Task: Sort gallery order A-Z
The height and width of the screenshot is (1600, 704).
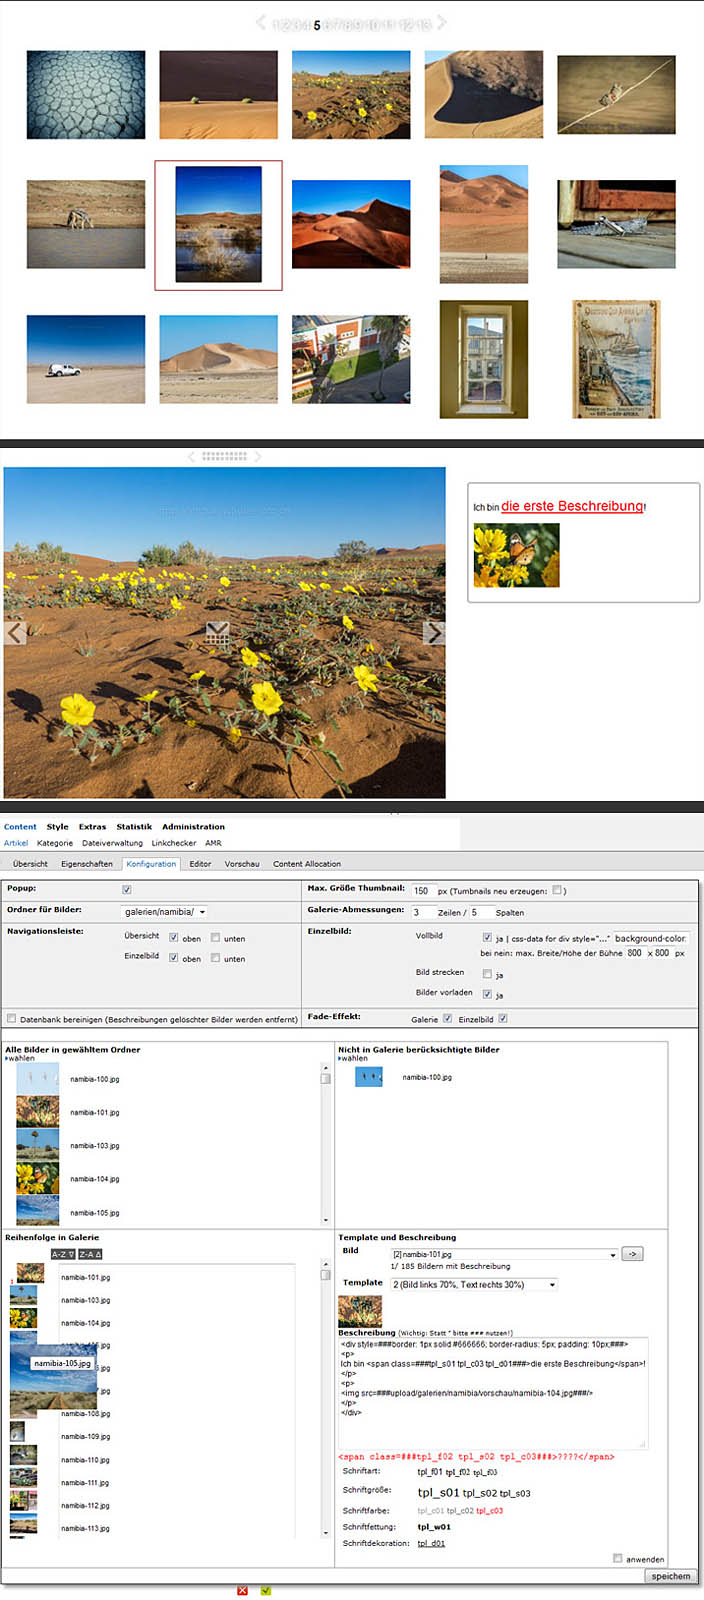Action: tap(63, 1254)
